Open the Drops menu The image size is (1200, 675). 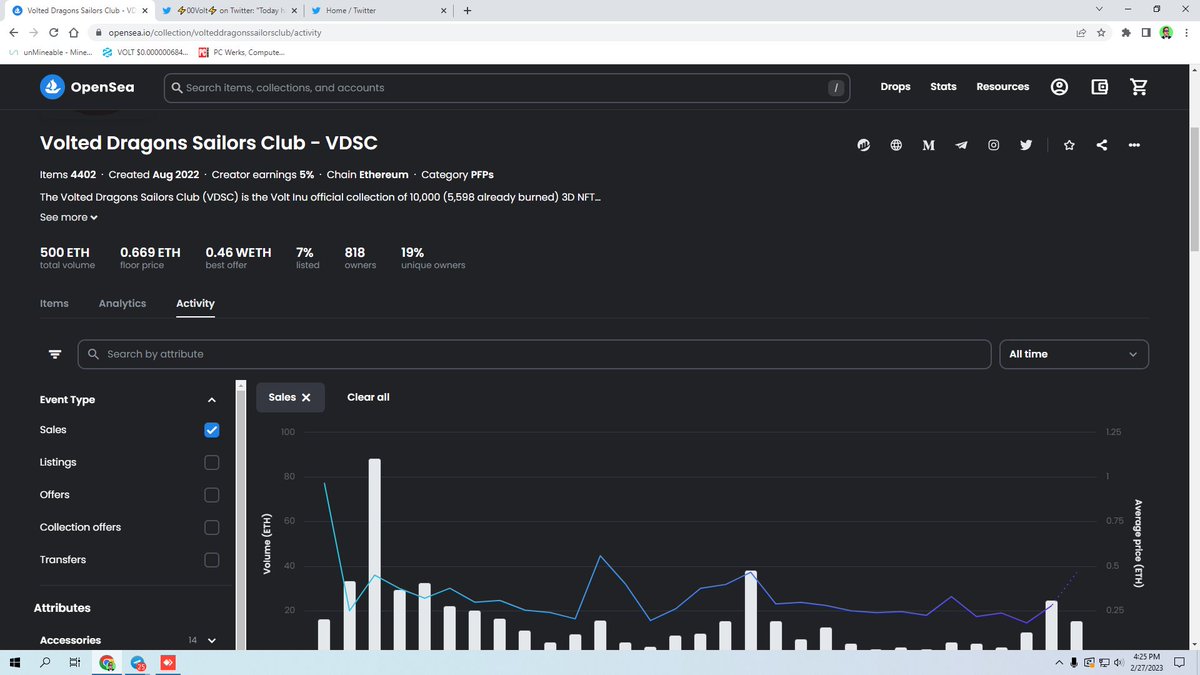point(895,87)
